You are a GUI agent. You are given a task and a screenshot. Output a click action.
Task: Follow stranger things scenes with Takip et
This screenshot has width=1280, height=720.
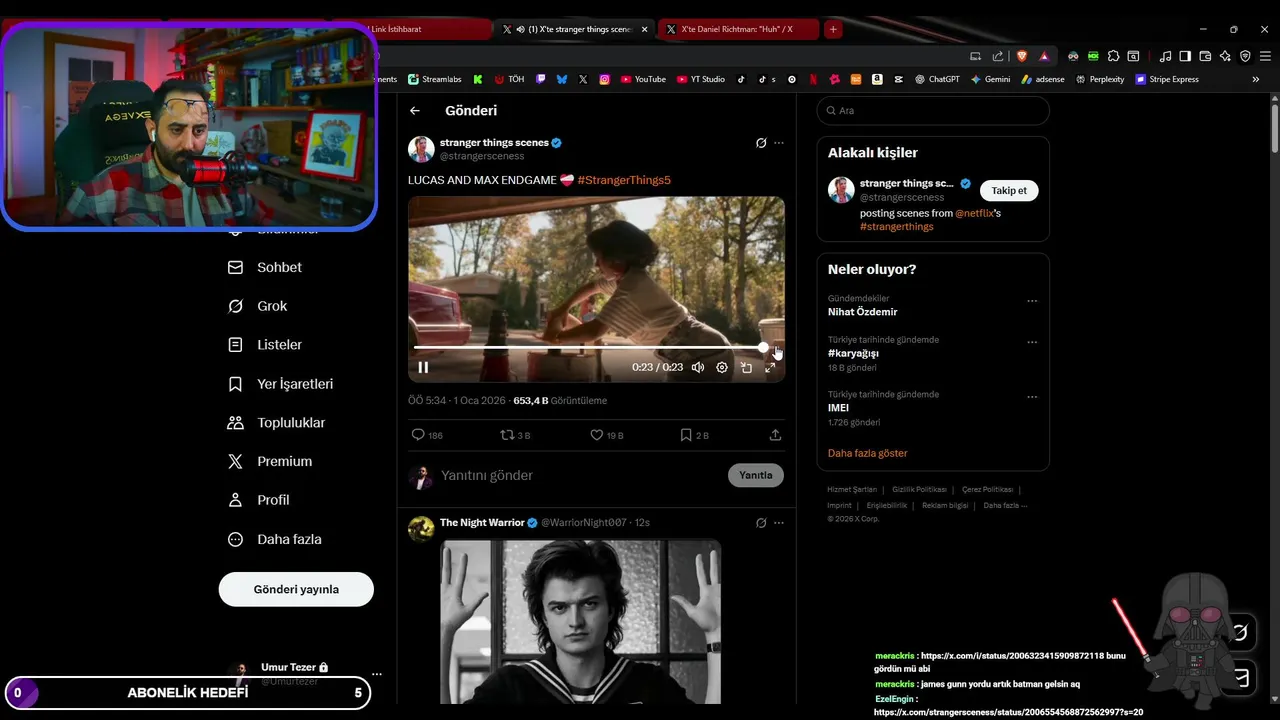point(1009,190)
